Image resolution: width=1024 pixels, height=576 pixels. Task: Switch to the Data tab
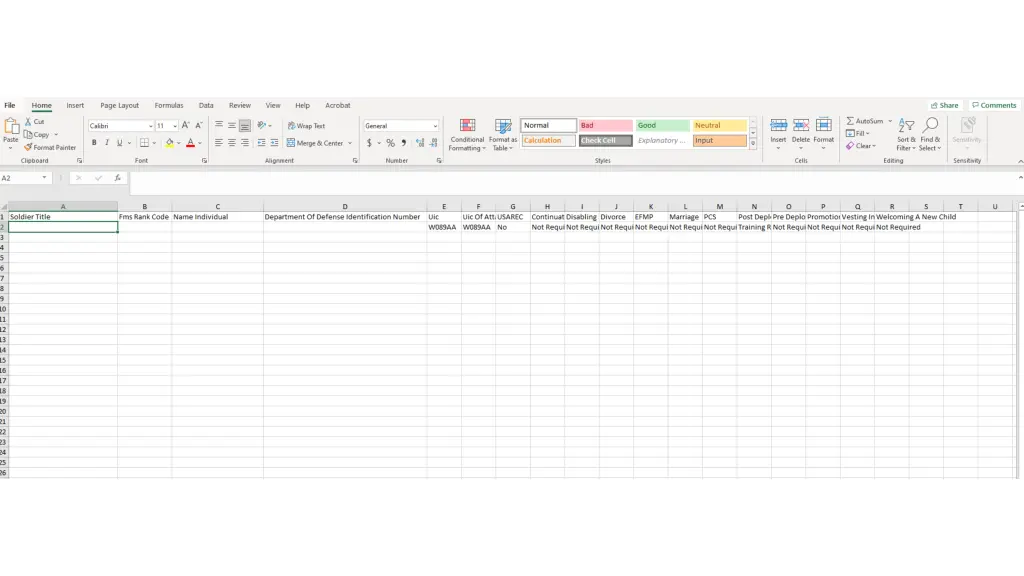coord(206,105)
